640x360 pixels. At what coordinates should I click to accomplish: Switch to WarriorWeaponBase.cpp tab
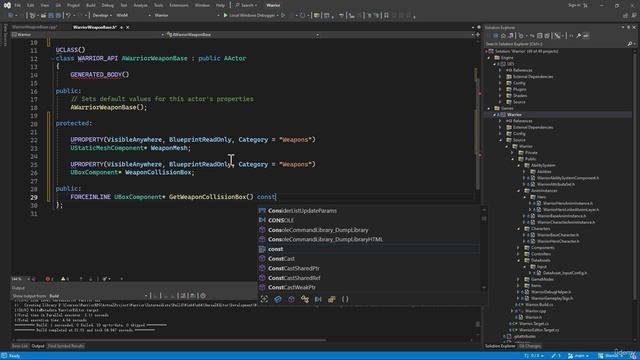[x=35, y=27]
